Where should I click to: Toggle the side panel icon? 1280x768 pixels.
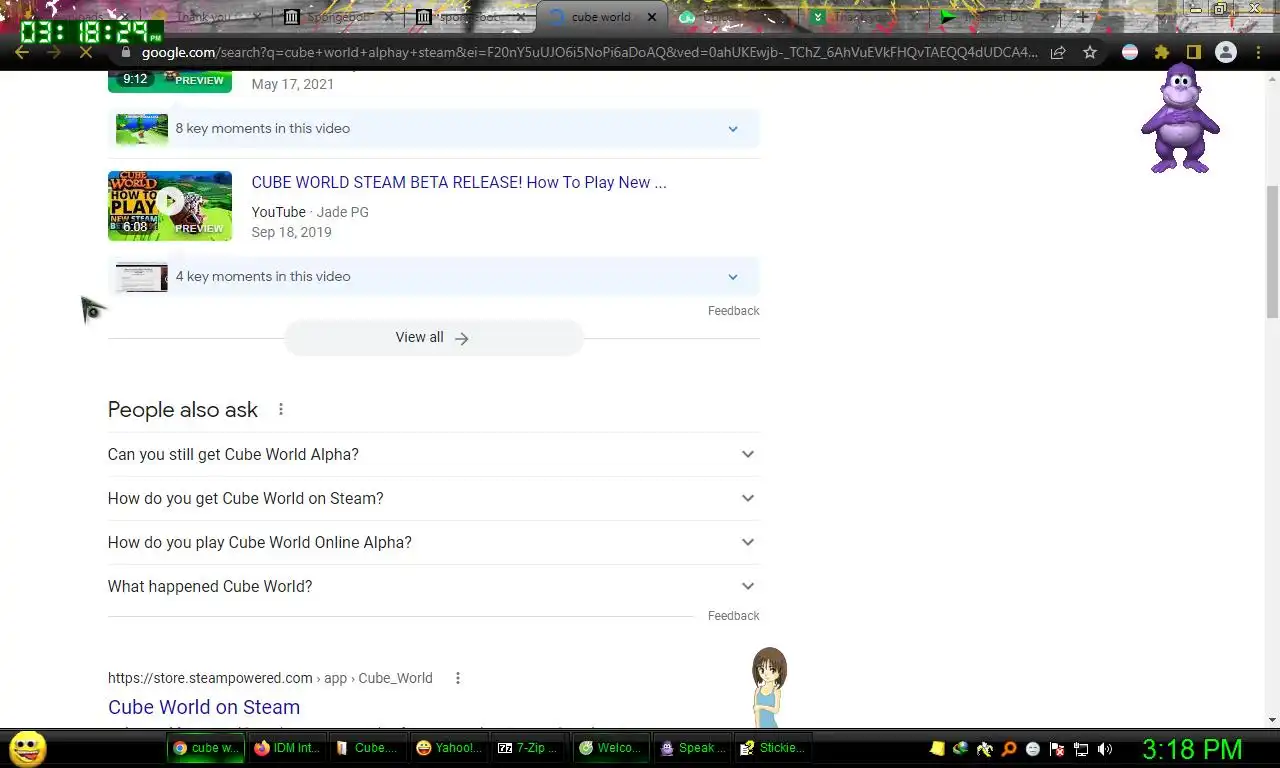pos(1193,53)
